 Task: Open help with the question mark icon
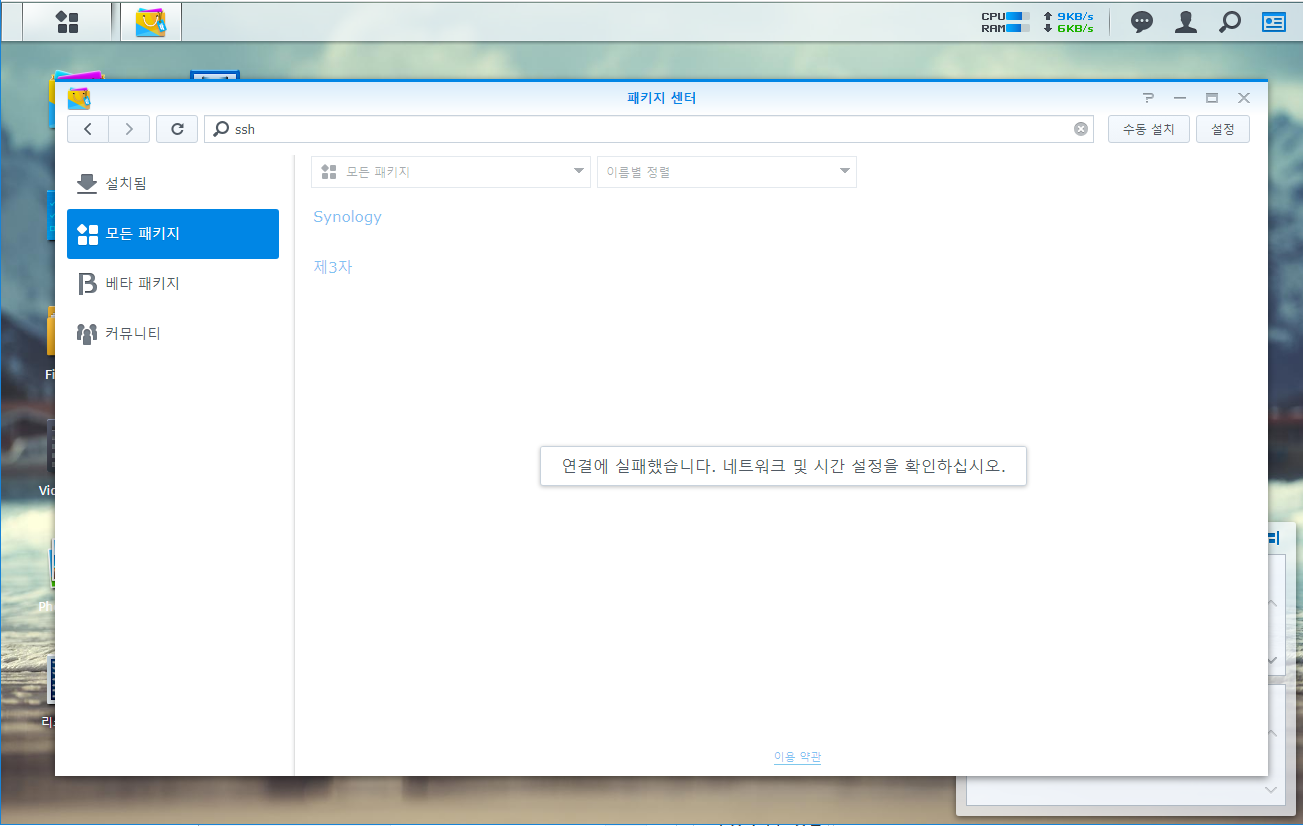click(1148, 98)
